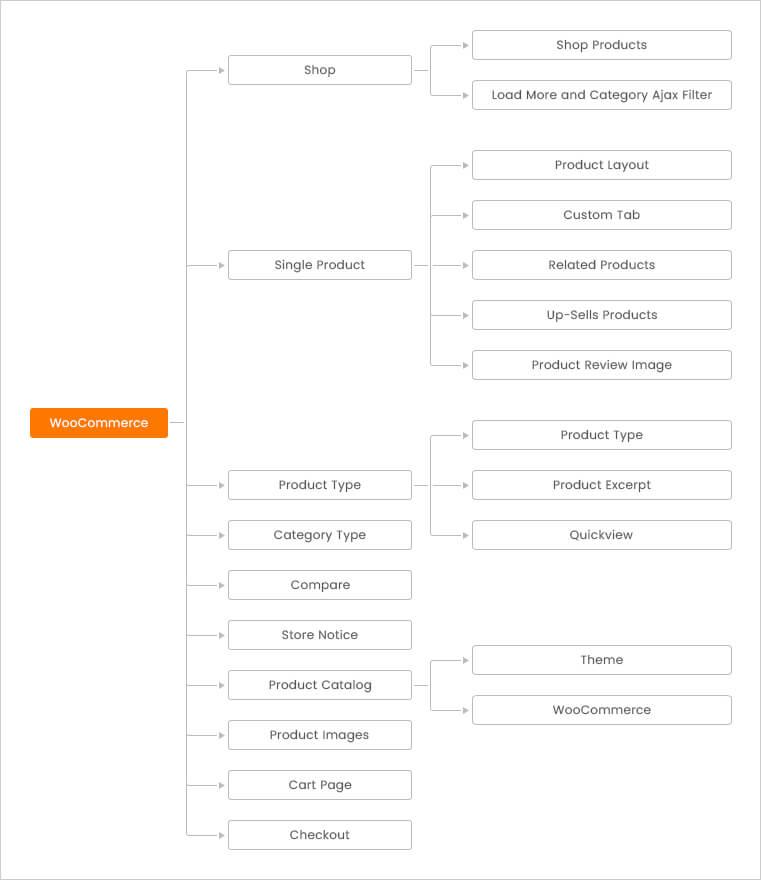Open the Cart Page node
This screenshot has height=880, width=761.
coord(320,785)
